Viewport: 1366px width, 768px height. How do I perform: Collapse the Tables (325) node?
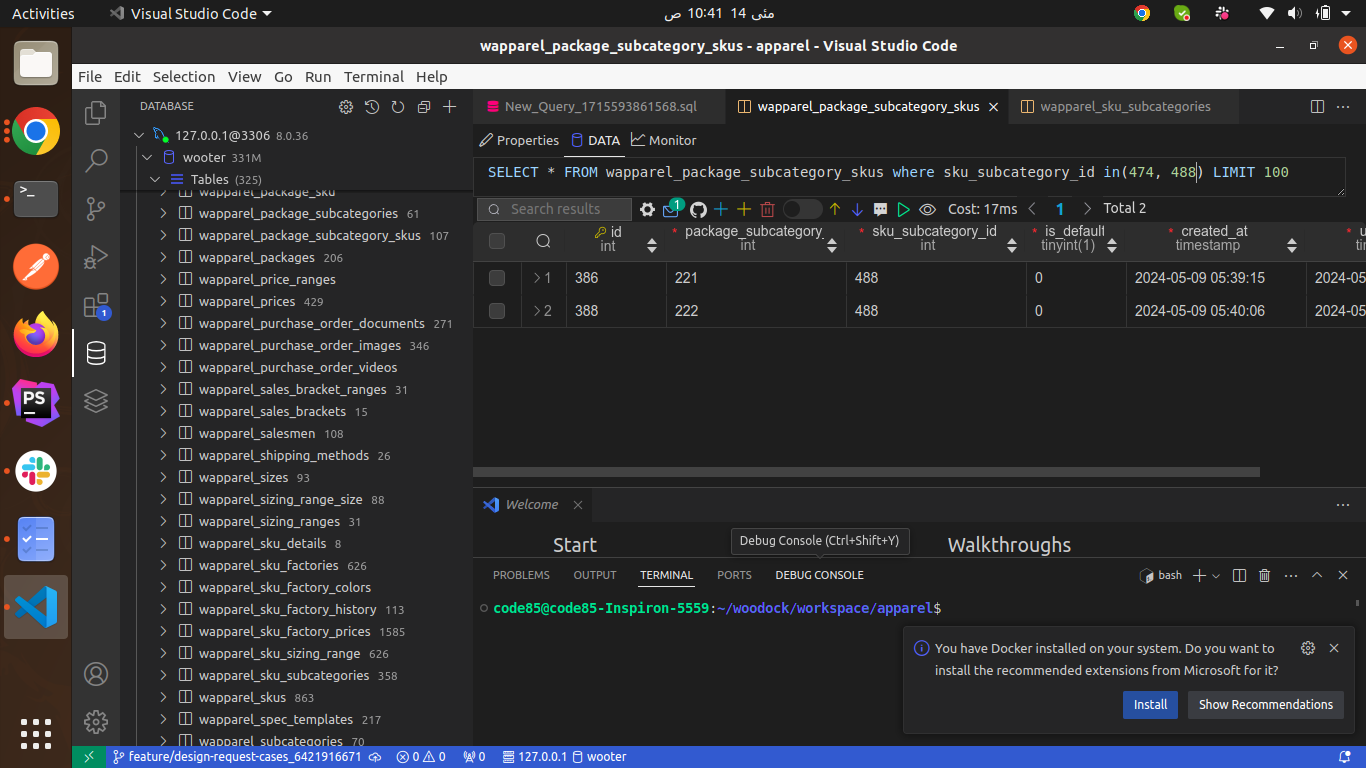(x=155, y=179)
